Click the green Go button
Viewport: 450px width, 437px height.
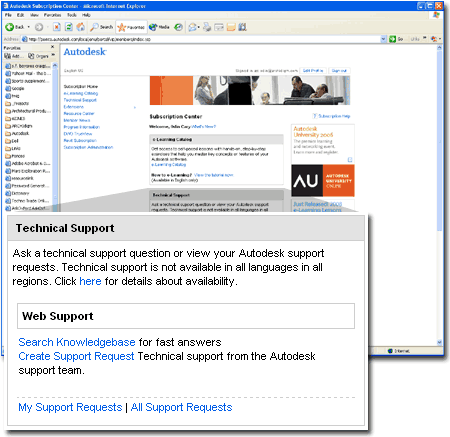[396, 39]
